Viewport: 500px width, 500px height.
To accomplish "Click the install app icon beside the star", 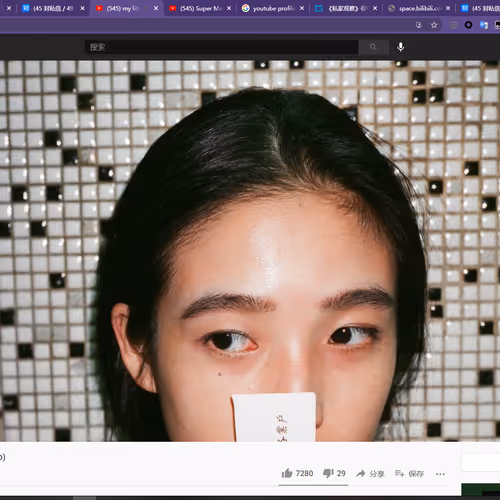I will click(x=419, y=25).
